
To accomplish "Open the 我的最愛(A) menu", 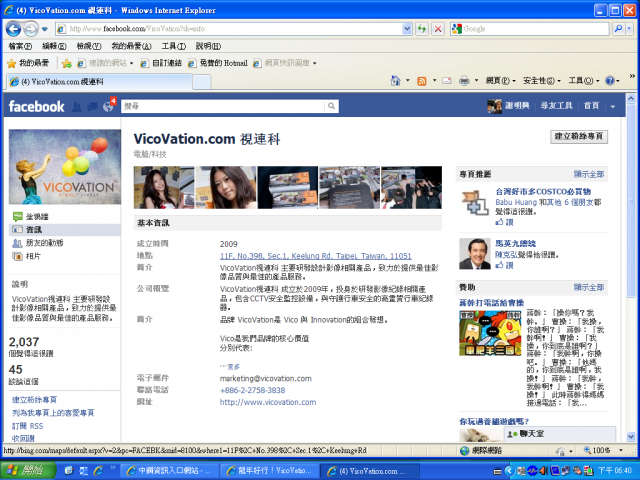I will [x=131, y=46].
